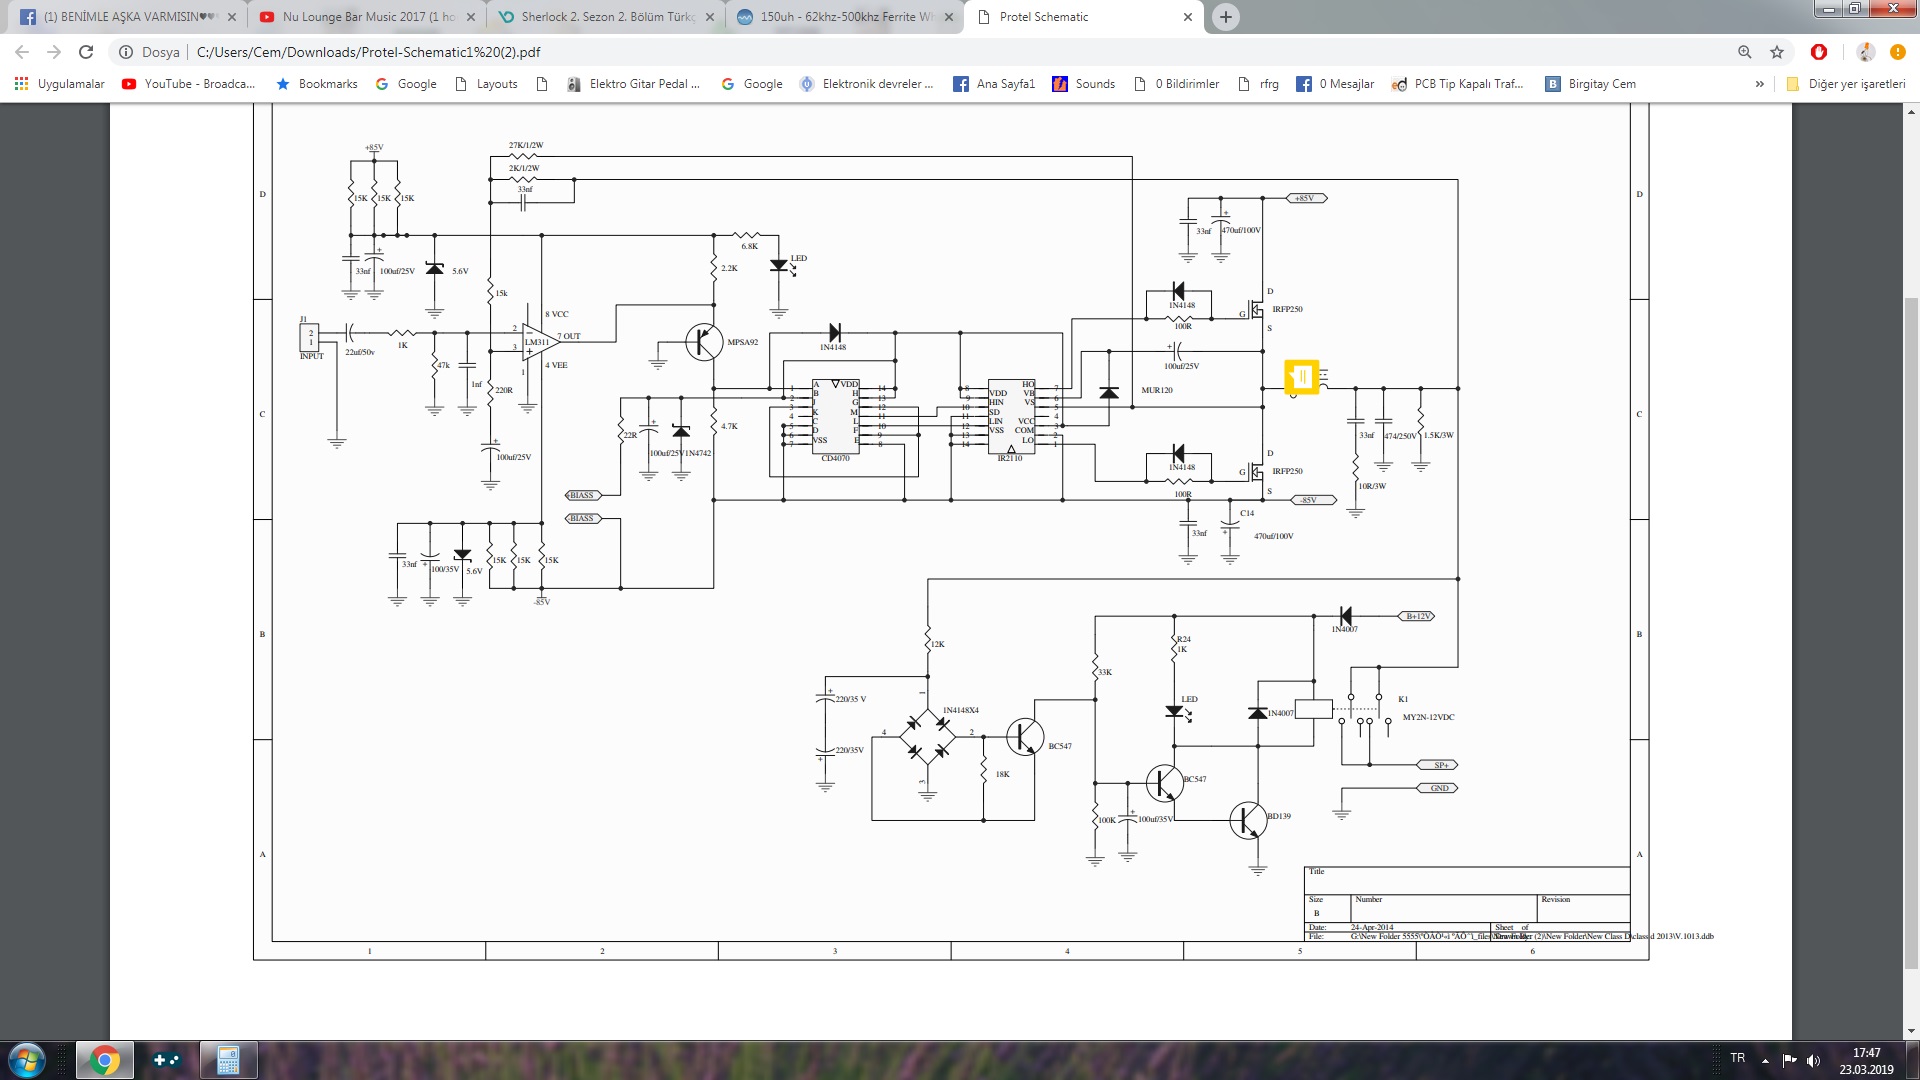Open a new browser tab

(1225, 17)
